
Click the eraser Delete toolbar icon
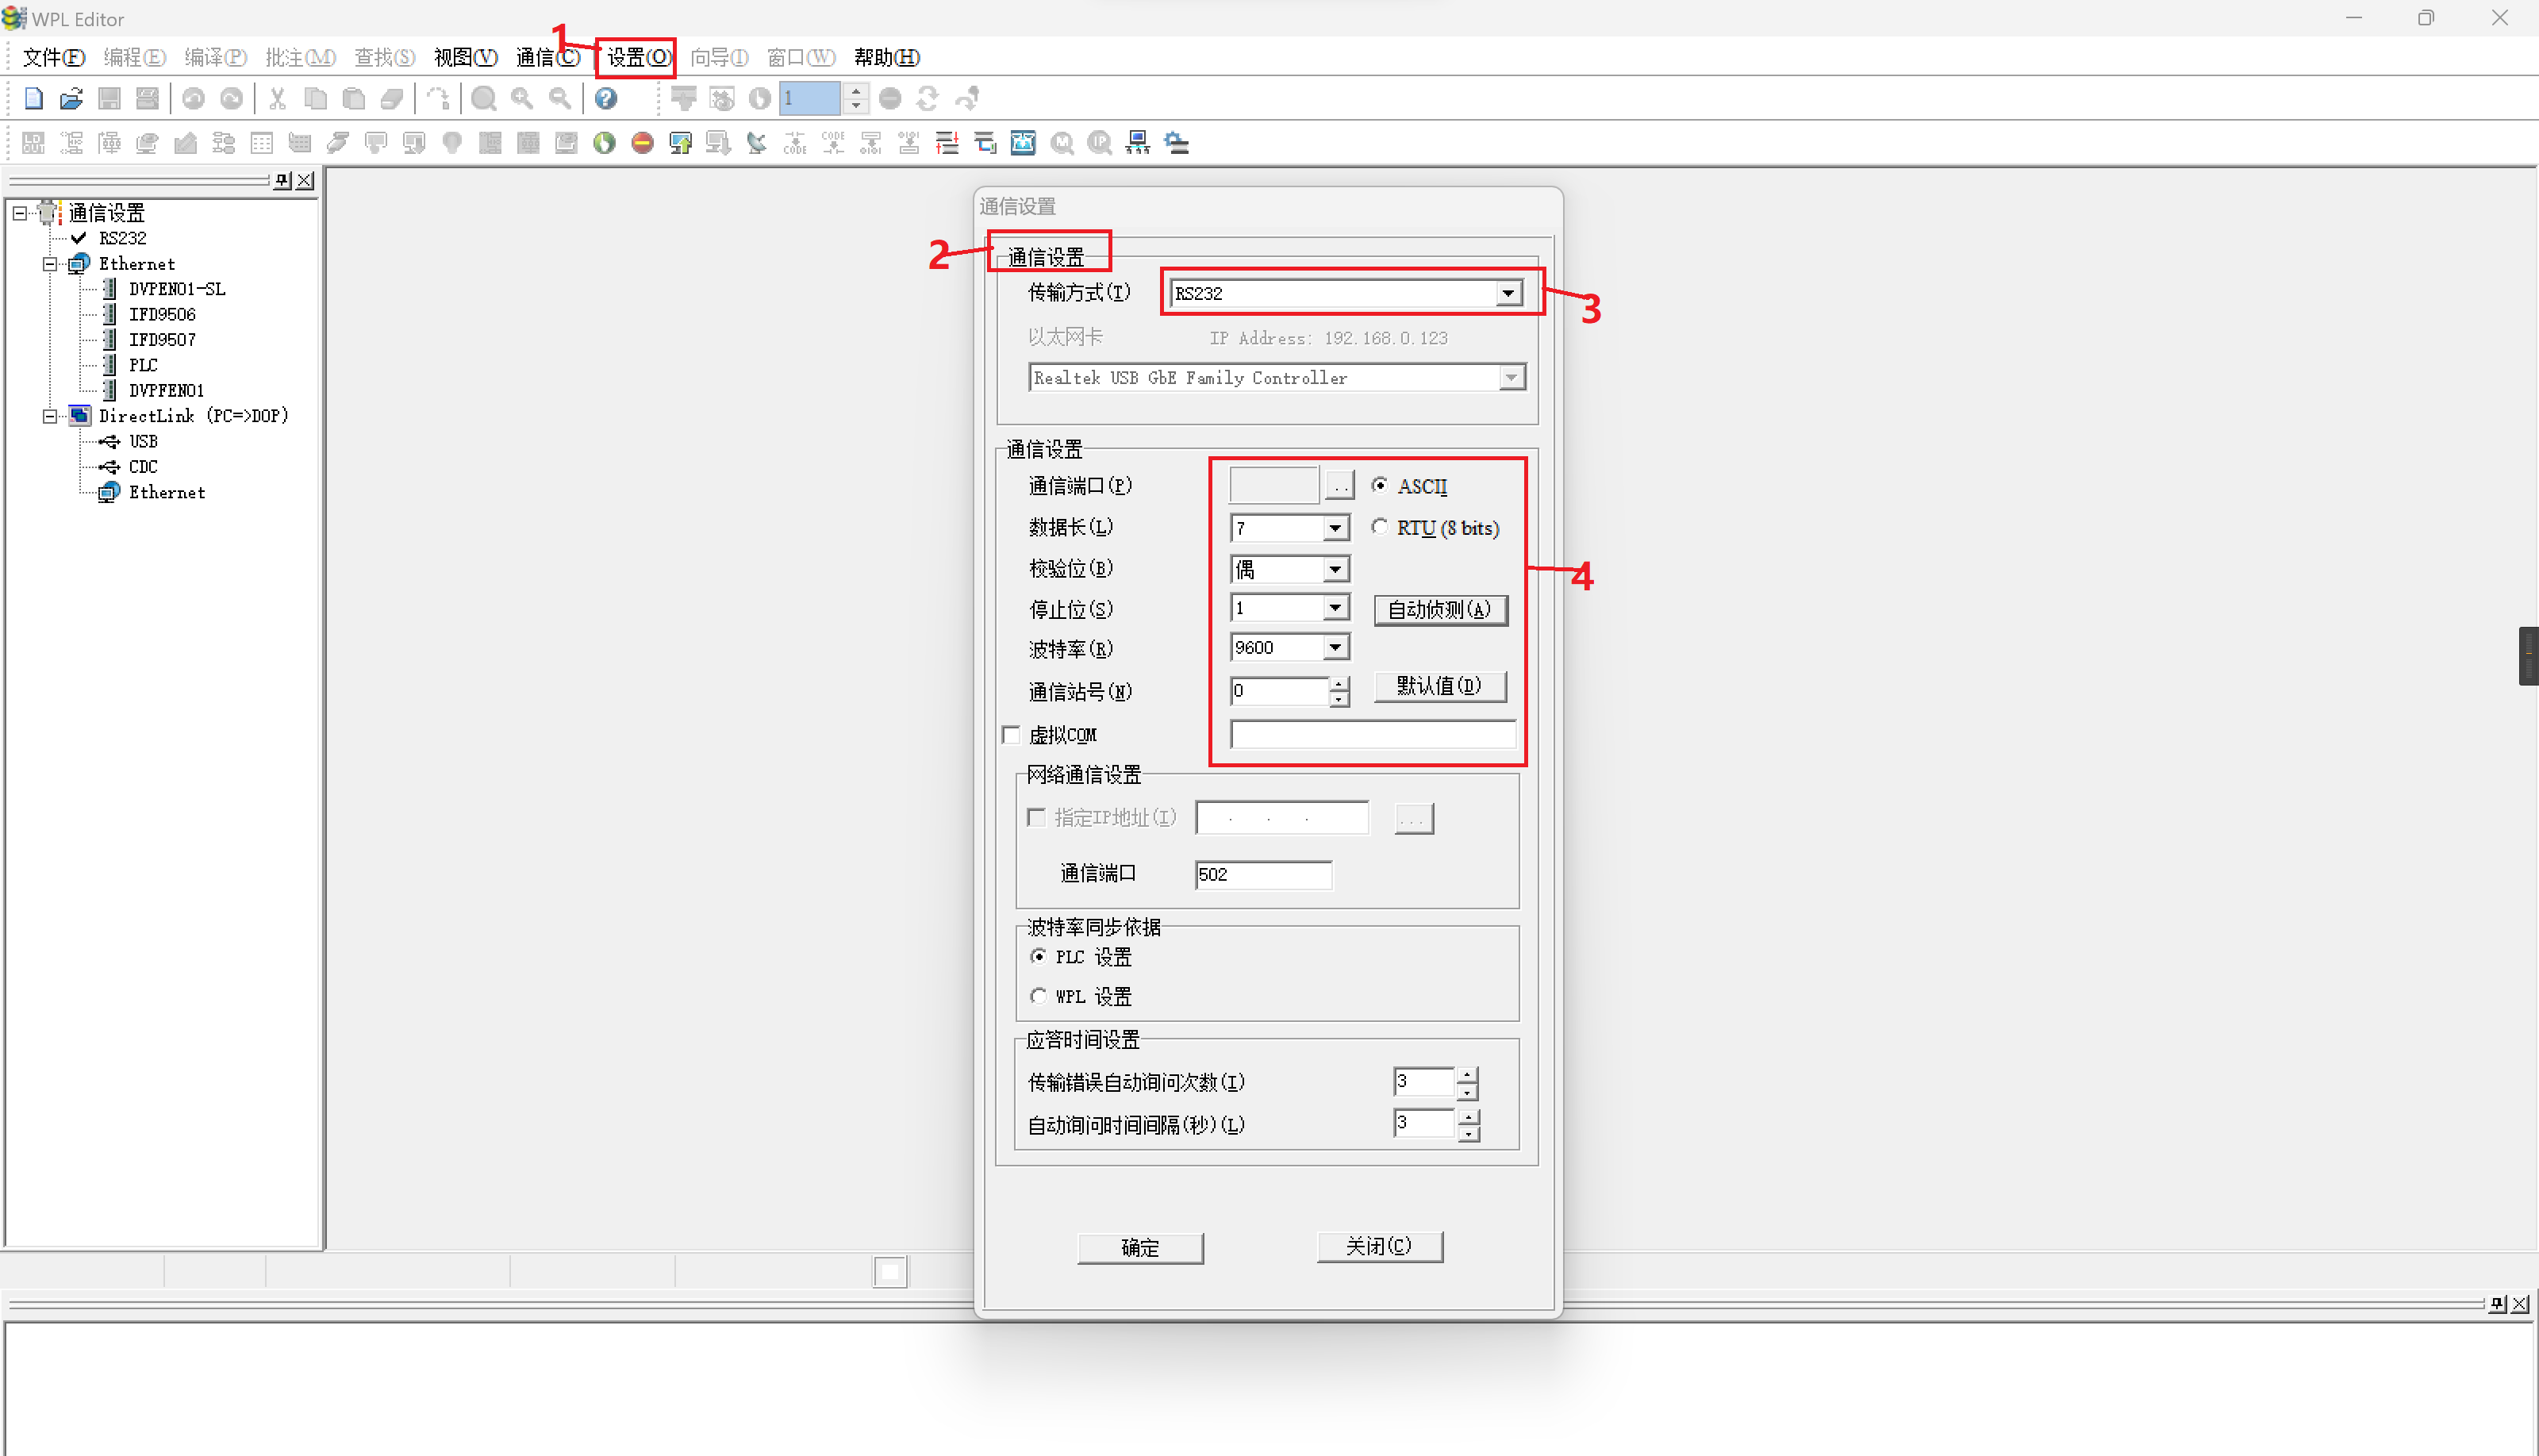pos(391,98)
